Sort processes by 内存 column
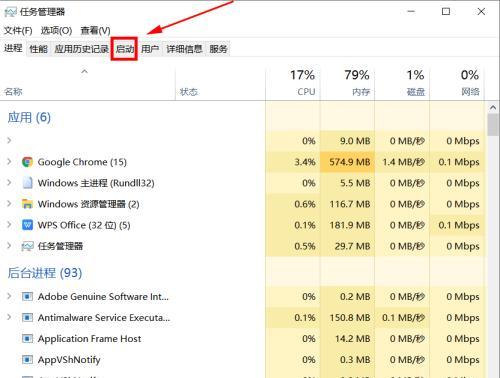Viewport: 500px width, 378px height. coord(347,83)
